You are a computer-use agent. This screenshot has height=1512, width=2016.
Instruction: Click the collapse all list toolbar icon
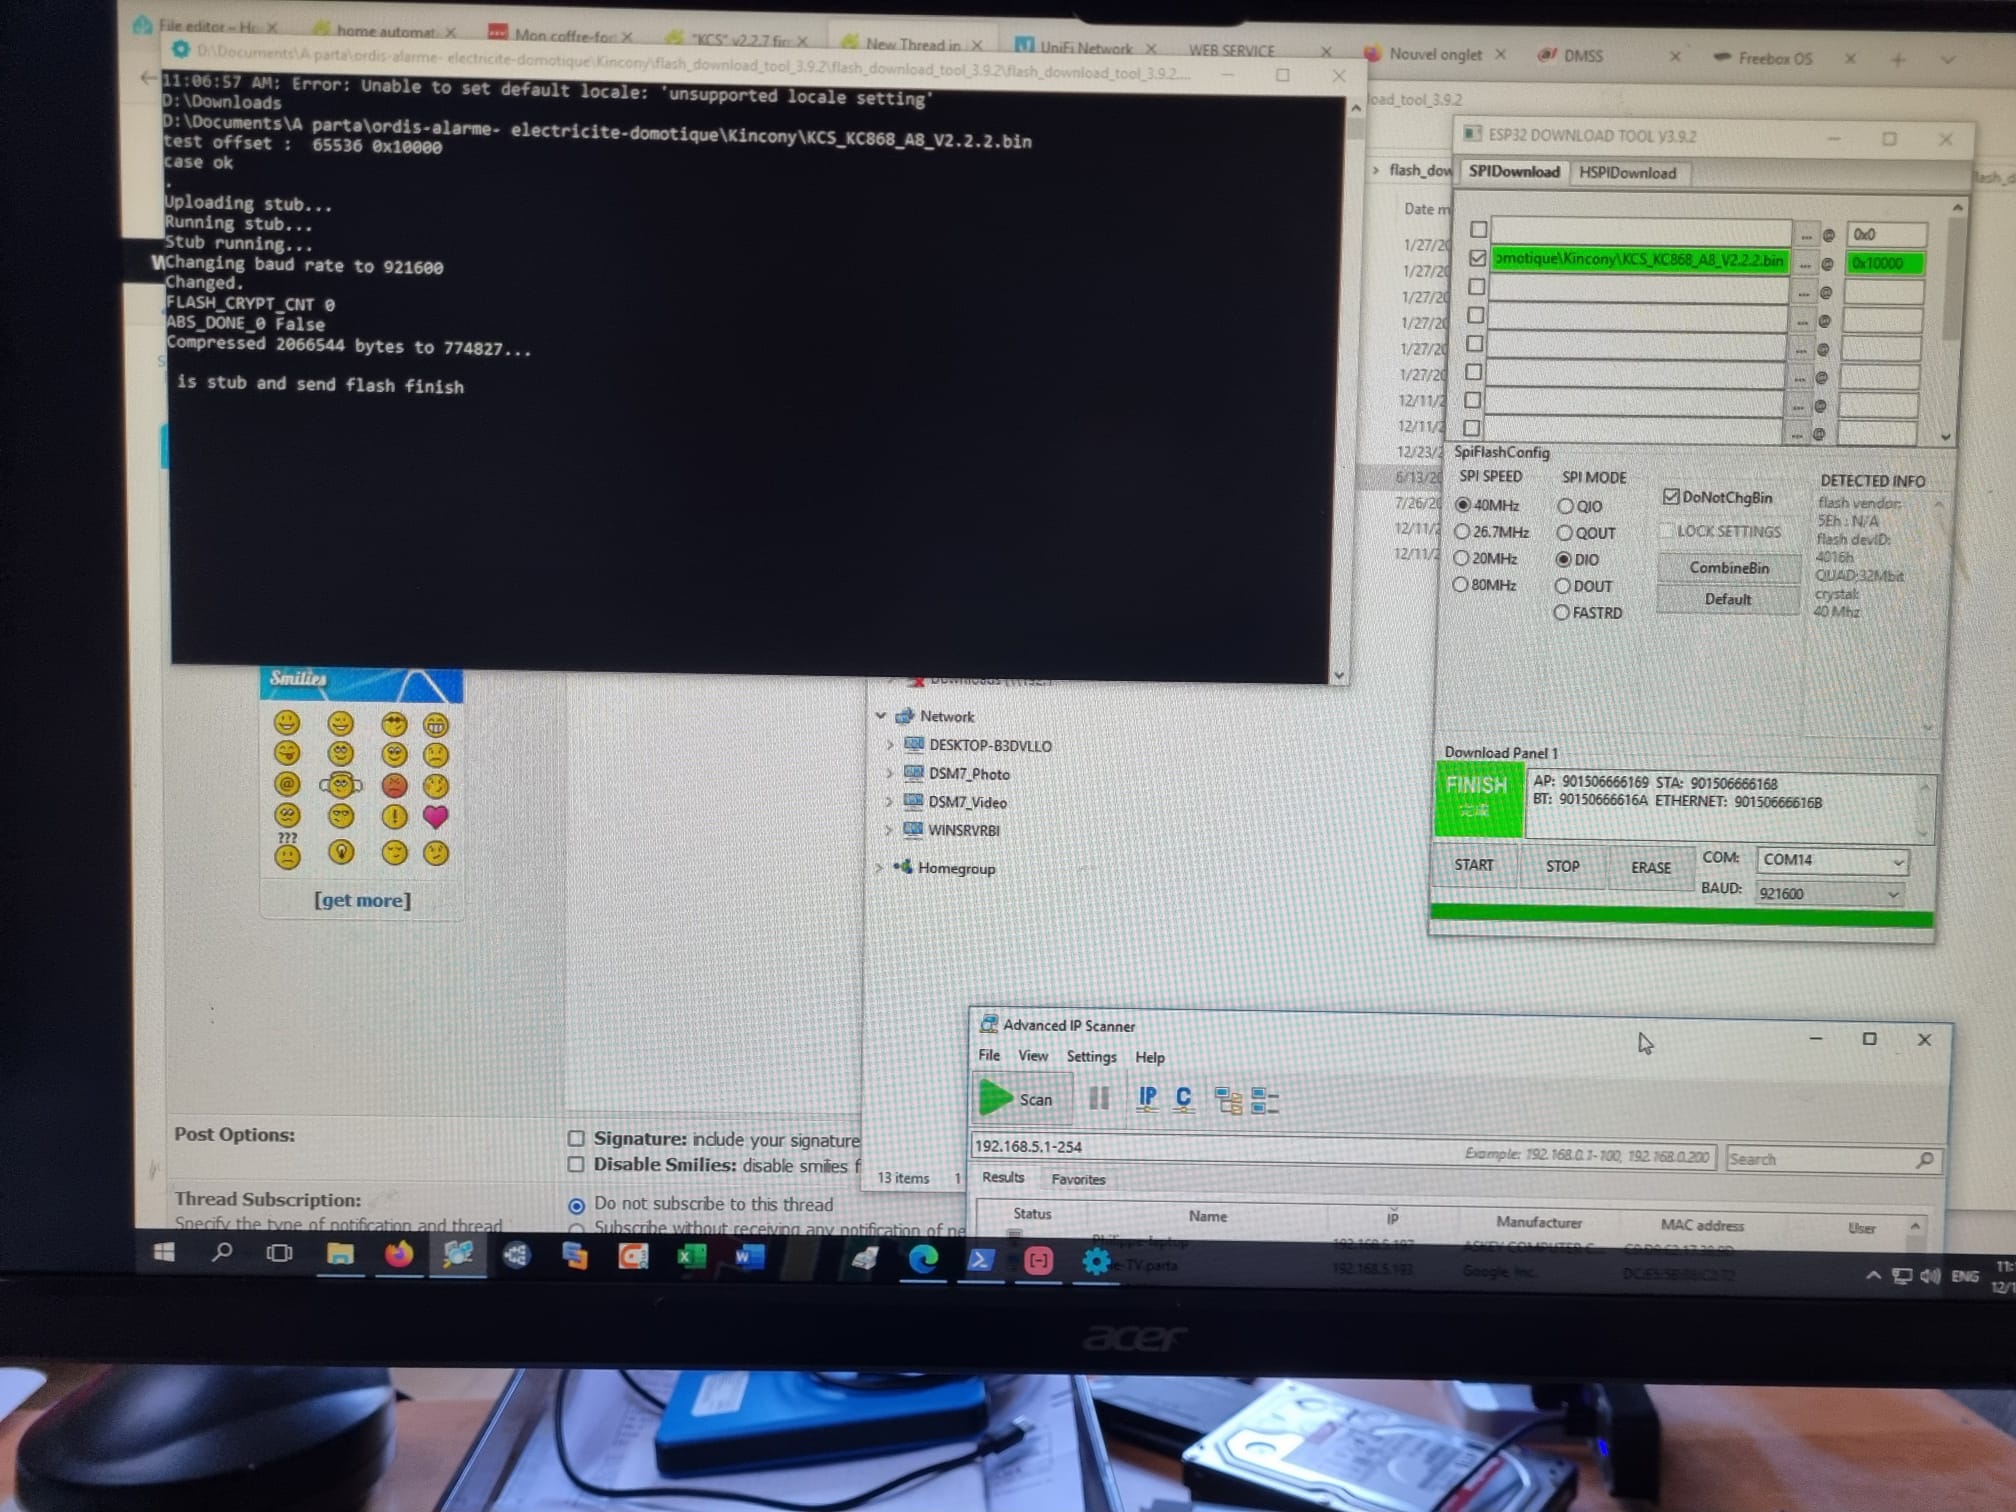click(x=1265, y=1101)
